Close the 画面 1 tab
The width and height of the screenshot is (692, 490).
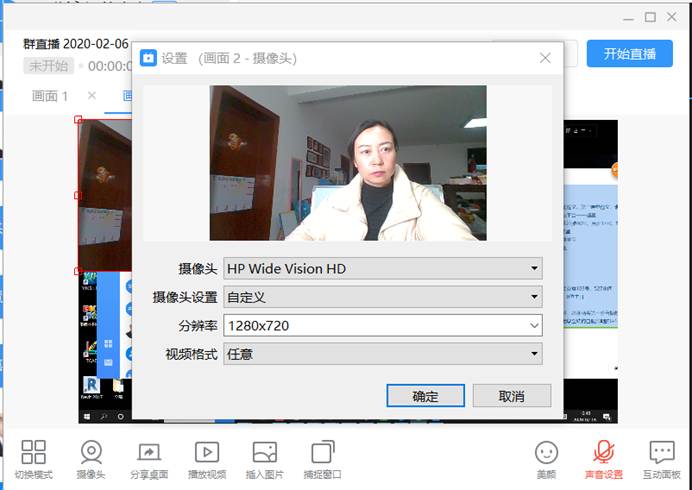tap(92, 96)
